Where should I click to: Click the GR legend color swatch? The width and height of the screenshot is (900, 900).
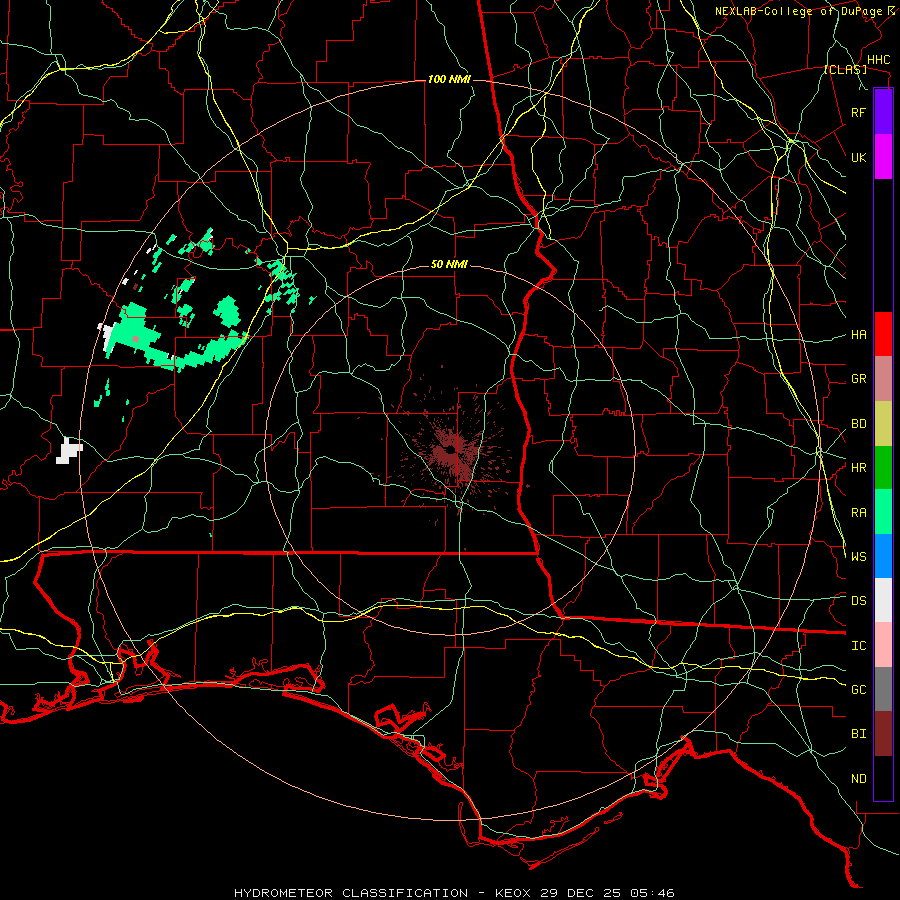click(883, 379)
